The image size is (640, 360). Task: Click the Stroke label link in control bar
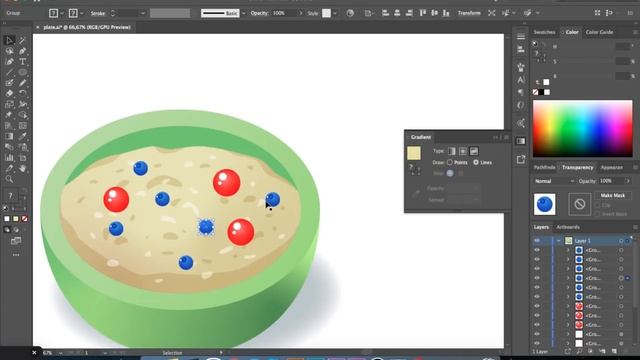(98, 13)
